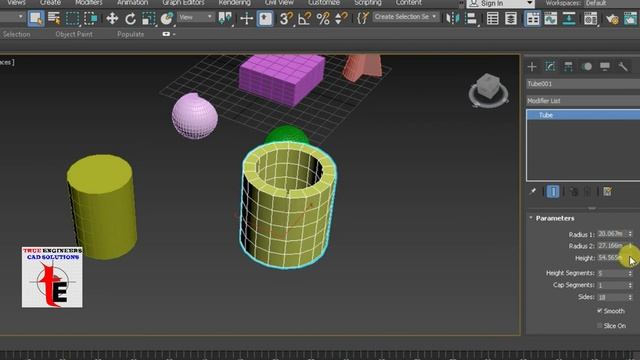This screenshot has width=640, height=360.
Task: Click the Height Segments spinner arrows
Action: coord(630,273)
